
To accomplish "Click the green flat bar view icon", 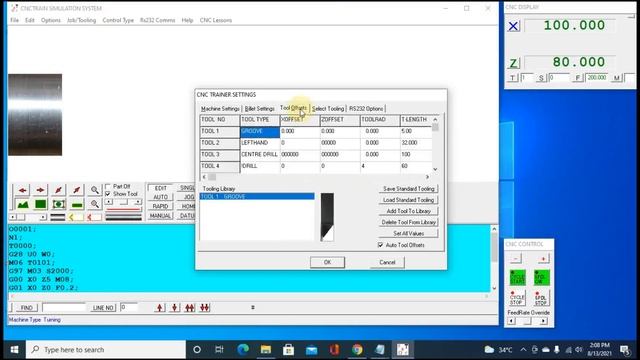I will click(77, 204).
